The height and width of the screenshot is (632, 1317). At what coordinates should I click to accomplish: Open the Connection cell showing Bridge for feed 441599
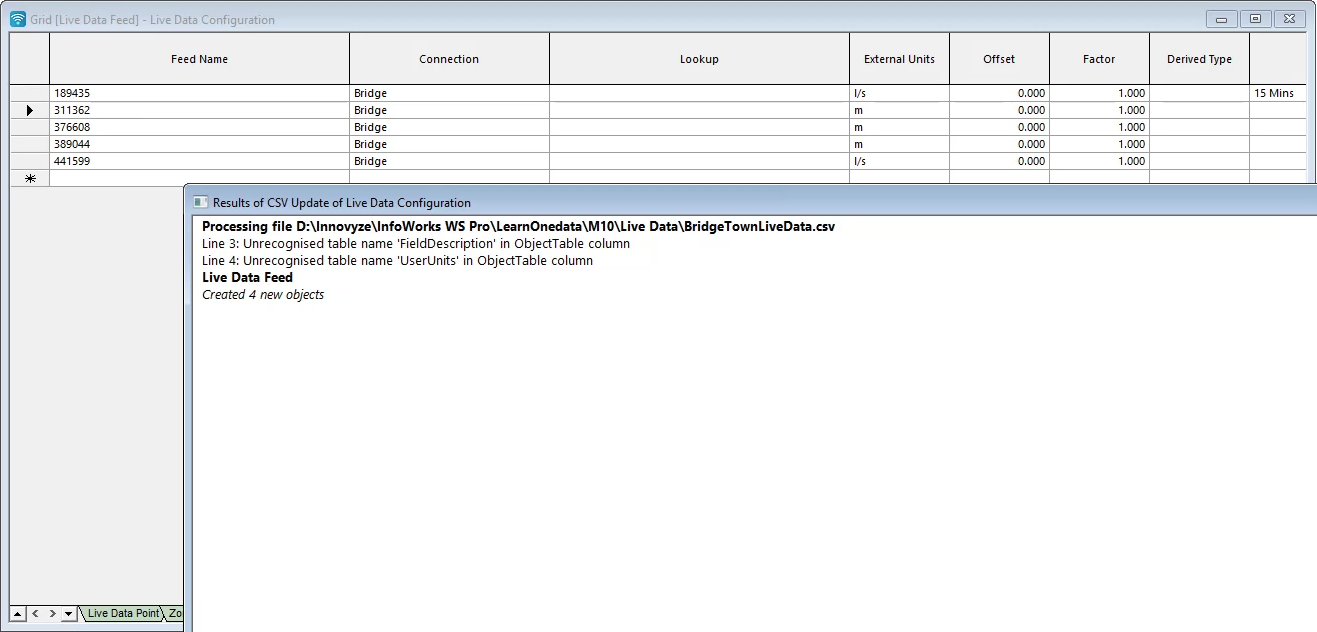coord(449,161)
